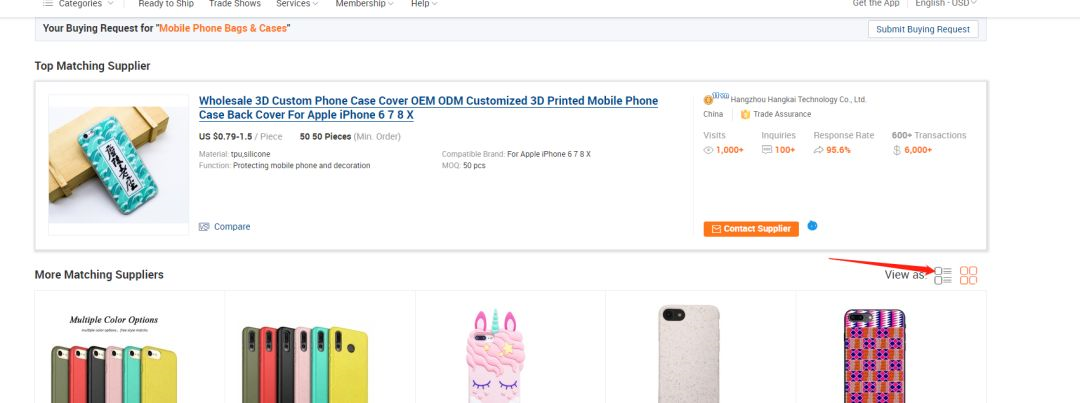
Task: Expand the Membership dropdown
Action: [364, 4]
